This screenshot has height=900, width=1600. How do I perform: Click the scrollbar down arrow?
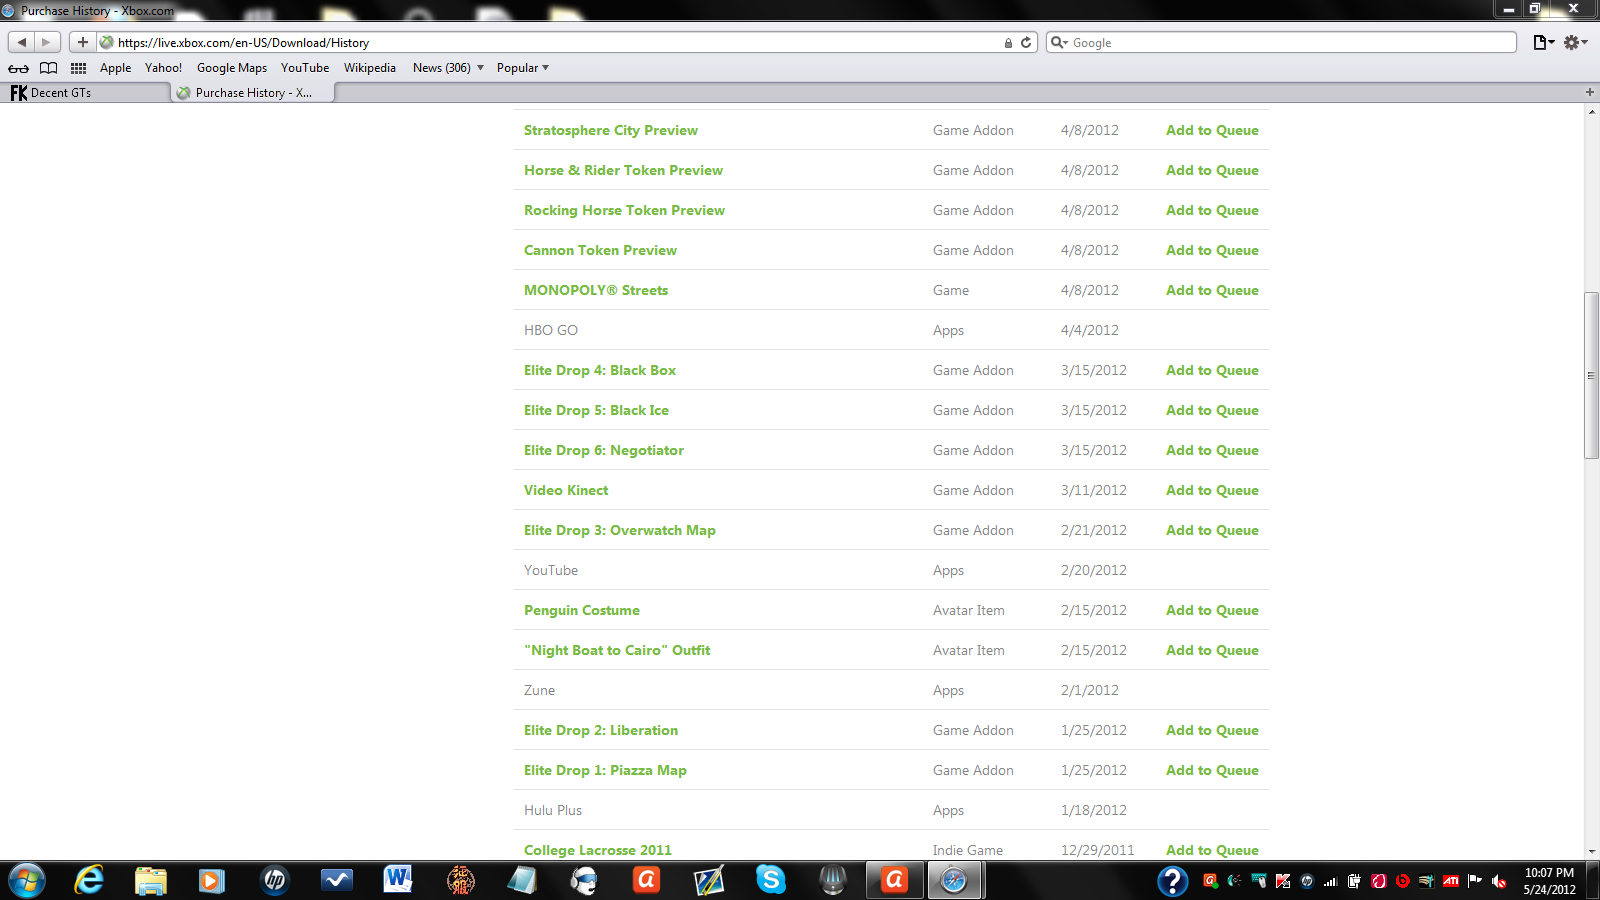1591,852
